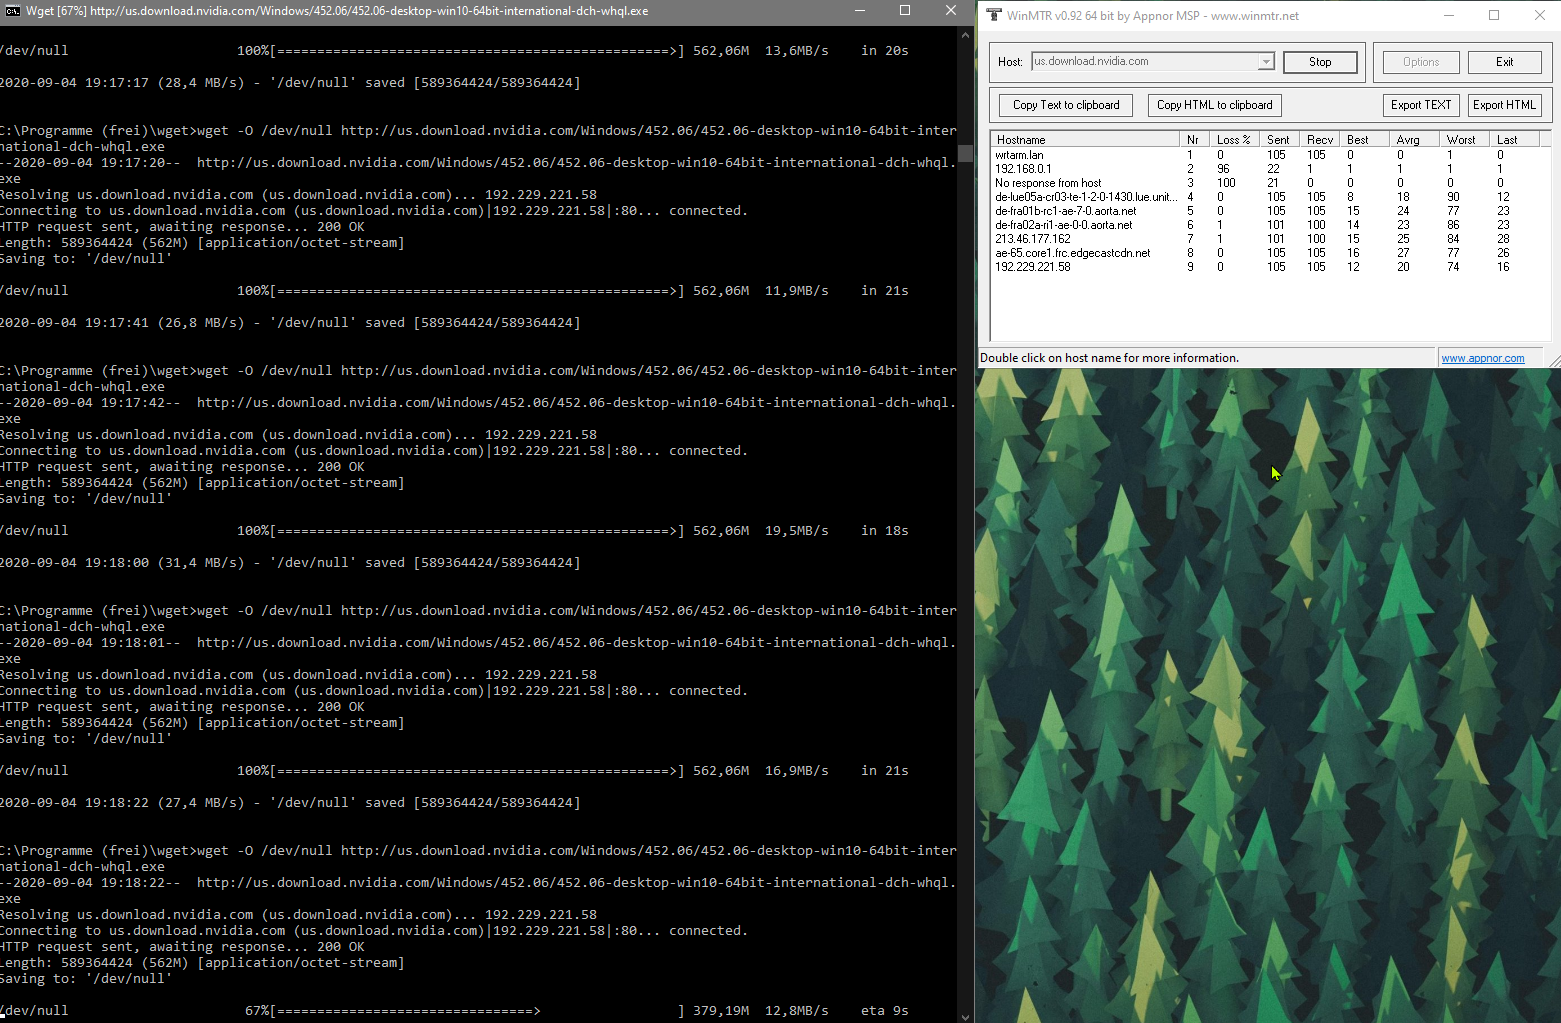The image size is (1561, 1023).
Task: Click Copy Text to clipboard
Action: pos(1065,105)
